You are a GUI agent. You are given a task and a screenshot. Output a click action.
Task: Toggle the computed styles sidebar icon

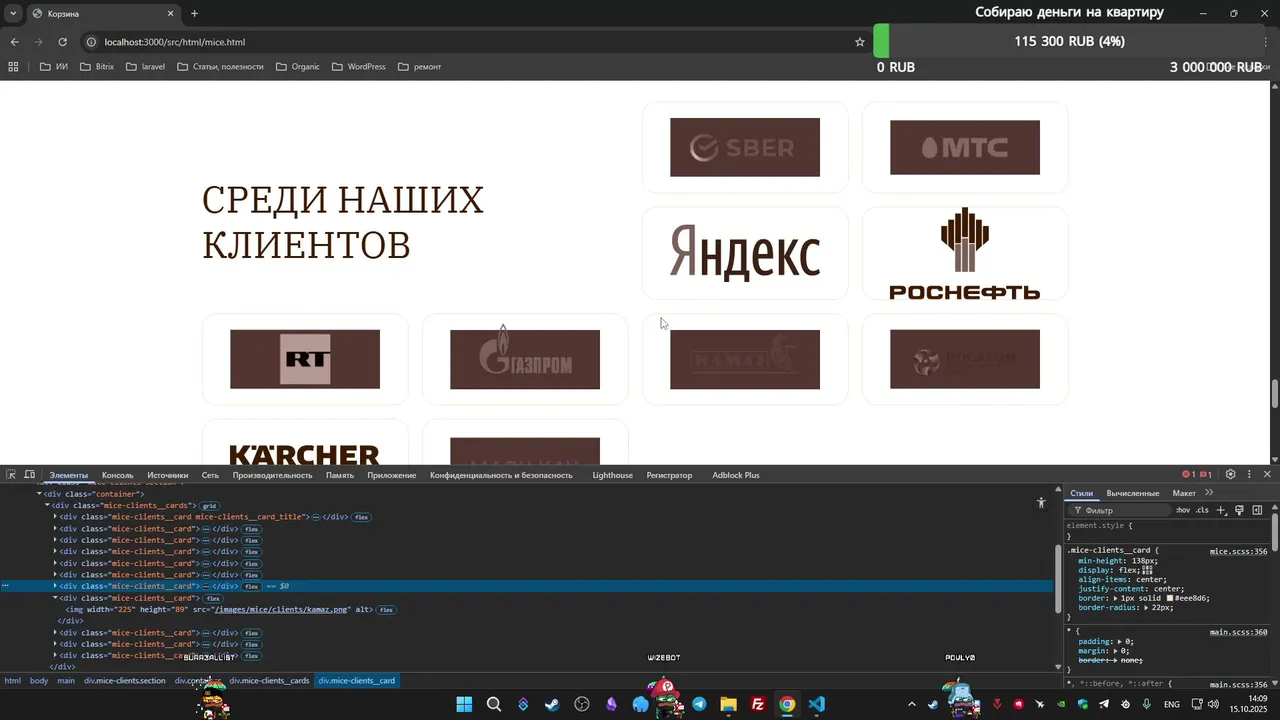click(x=1257, y=510)
